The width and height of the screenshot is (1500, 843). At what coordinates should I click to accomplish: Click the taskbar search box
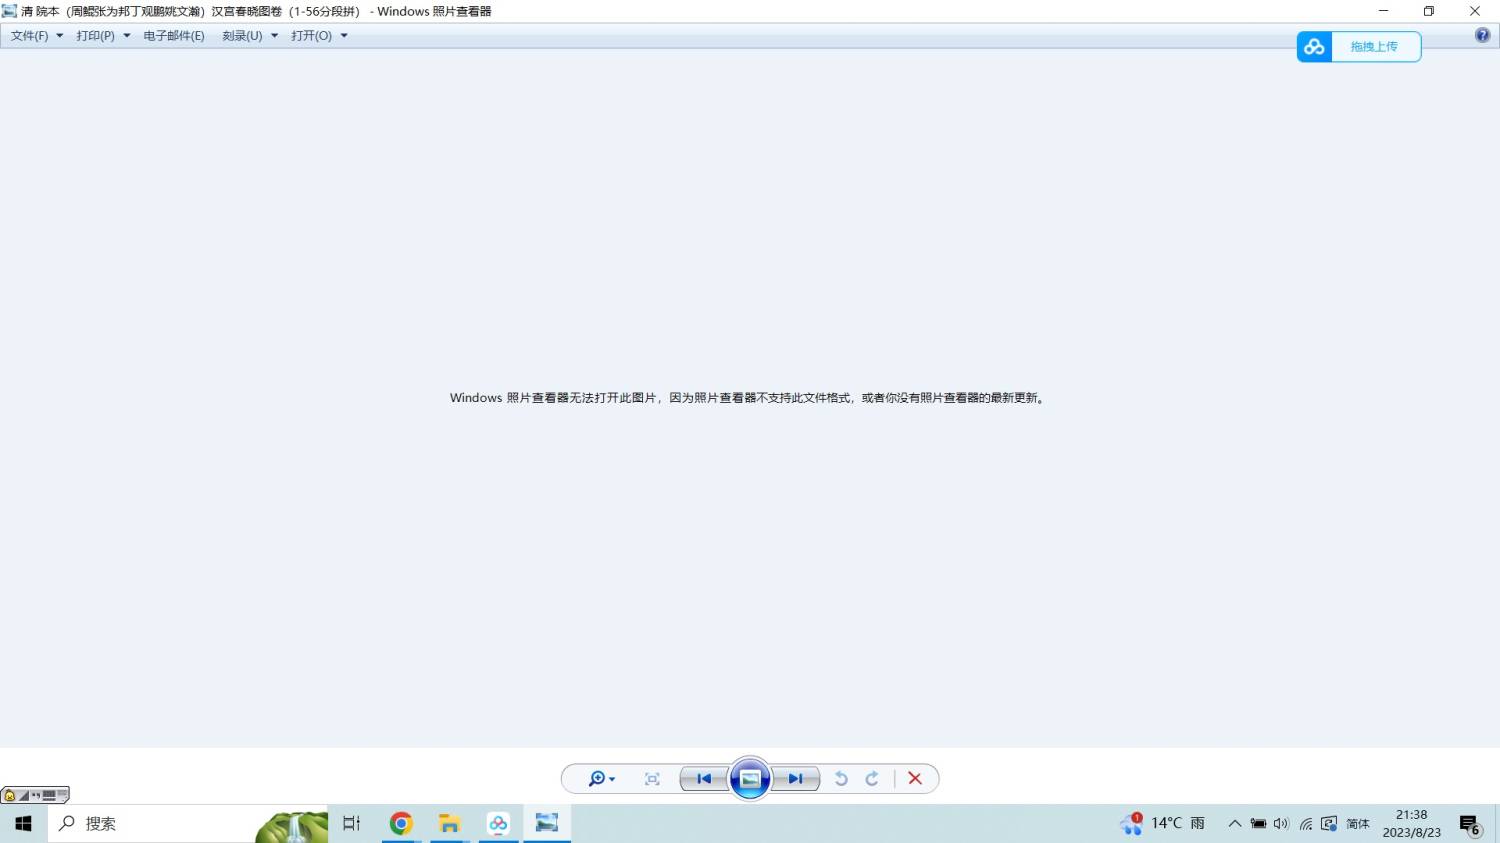click(150, 823)
